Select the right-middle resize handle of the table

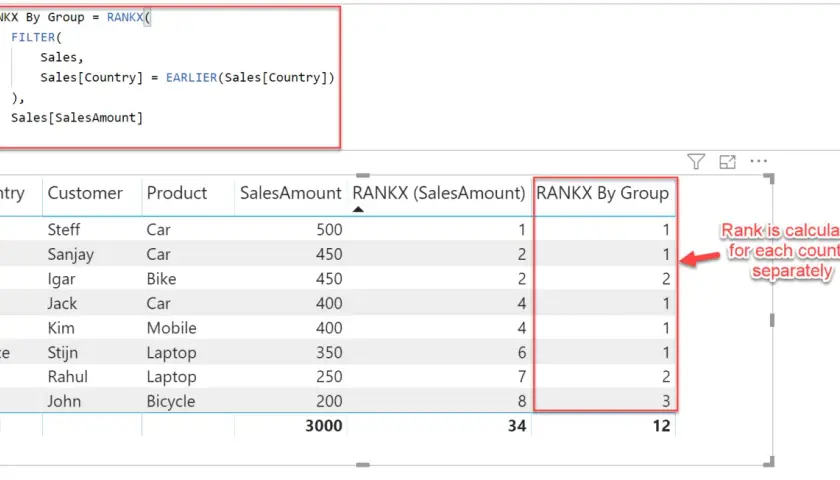[772, 320]
